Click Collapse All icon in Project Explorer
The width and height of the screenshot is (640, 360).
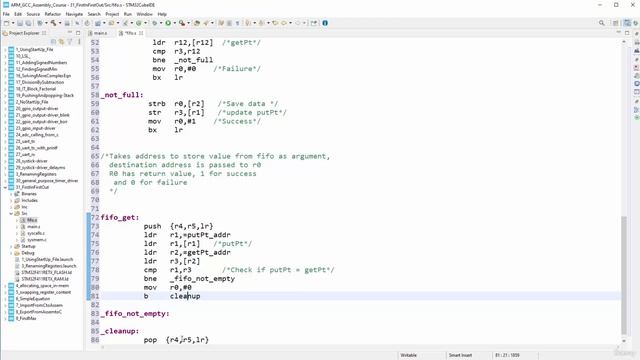click(53, 42)
